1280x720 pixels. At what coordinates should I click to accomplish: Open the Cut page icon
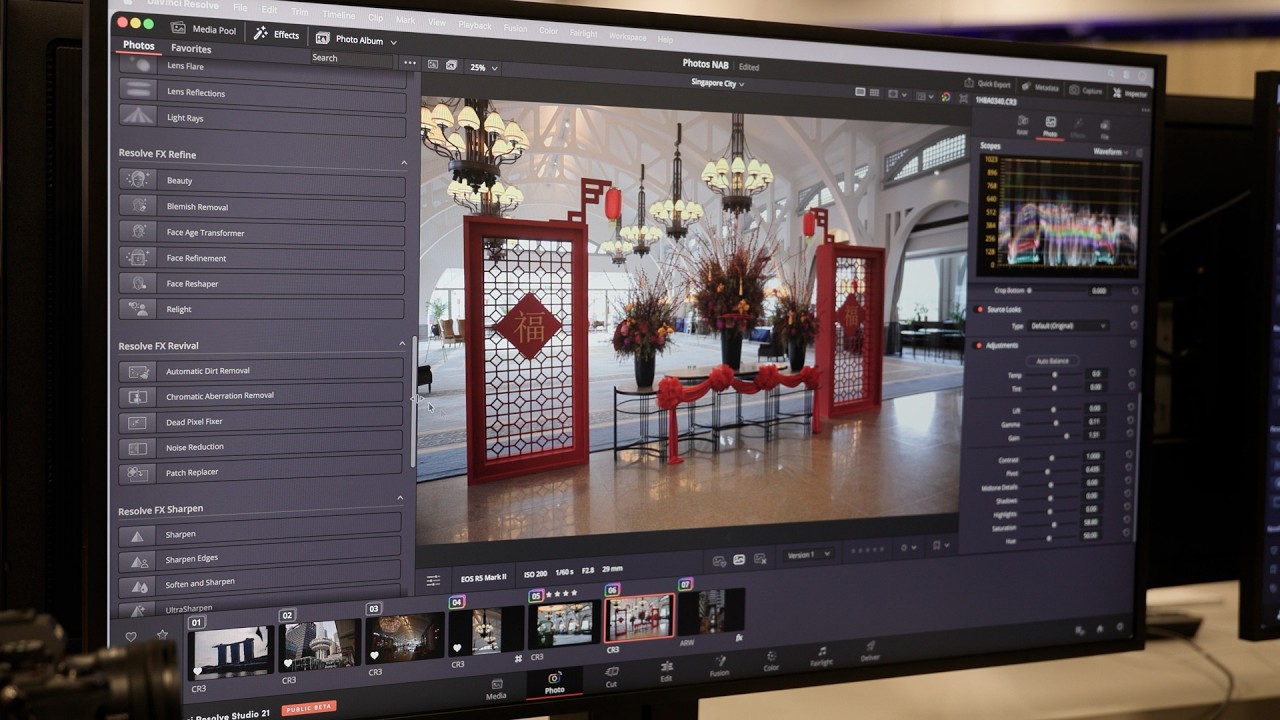[611, 672]
